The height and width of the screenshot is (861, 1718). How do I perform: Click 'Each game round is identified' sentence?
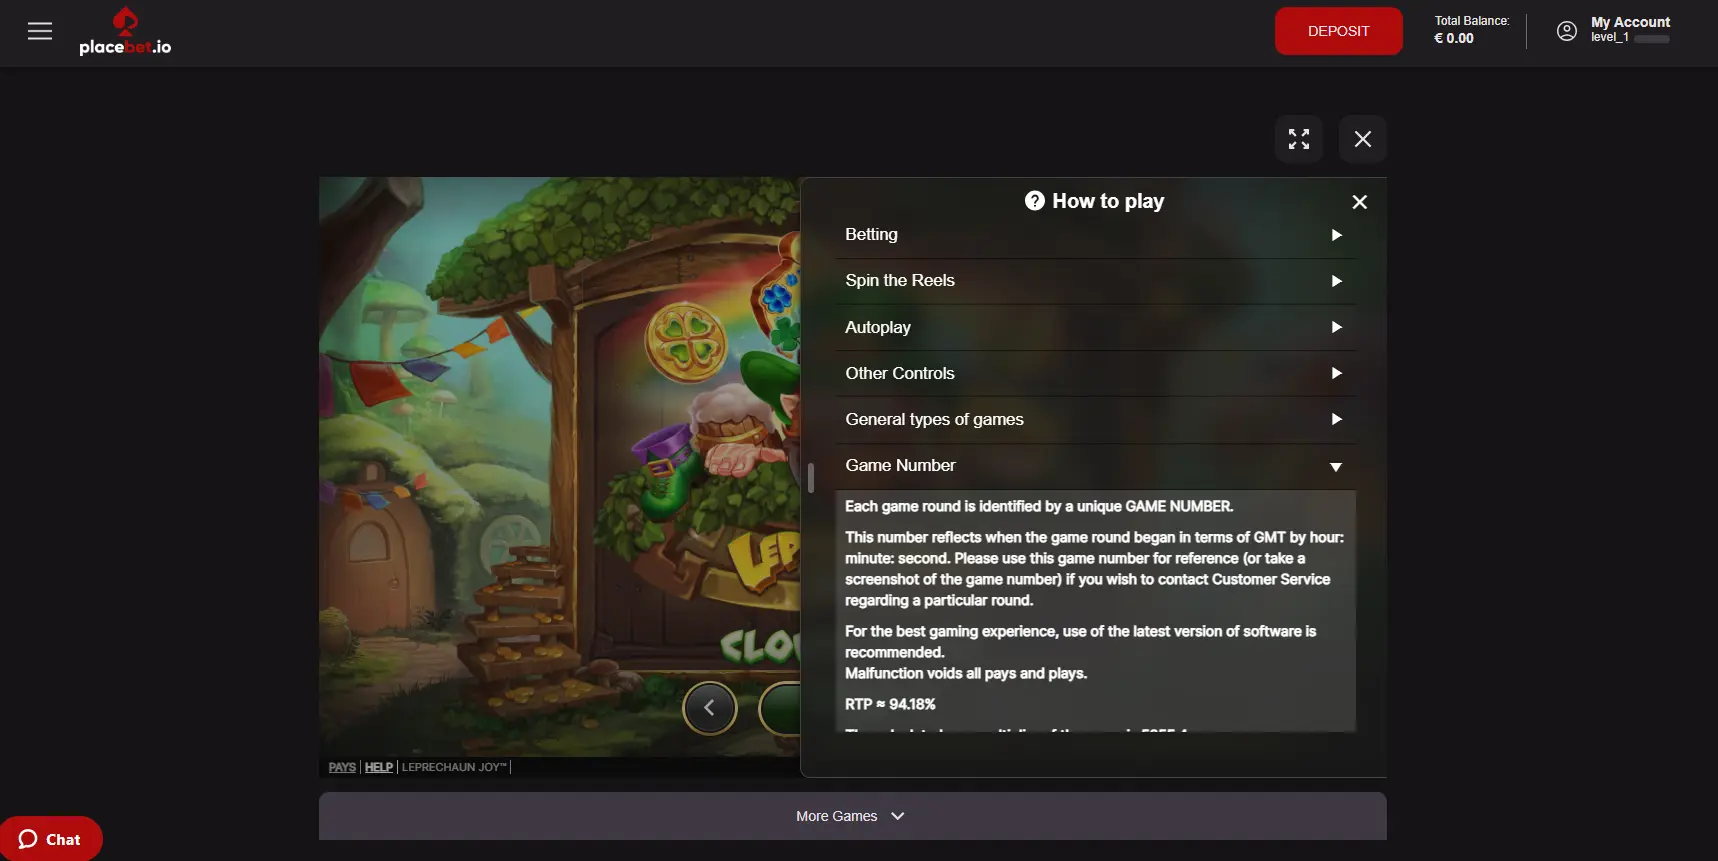pyautogui.click(x=1039, y=506)
